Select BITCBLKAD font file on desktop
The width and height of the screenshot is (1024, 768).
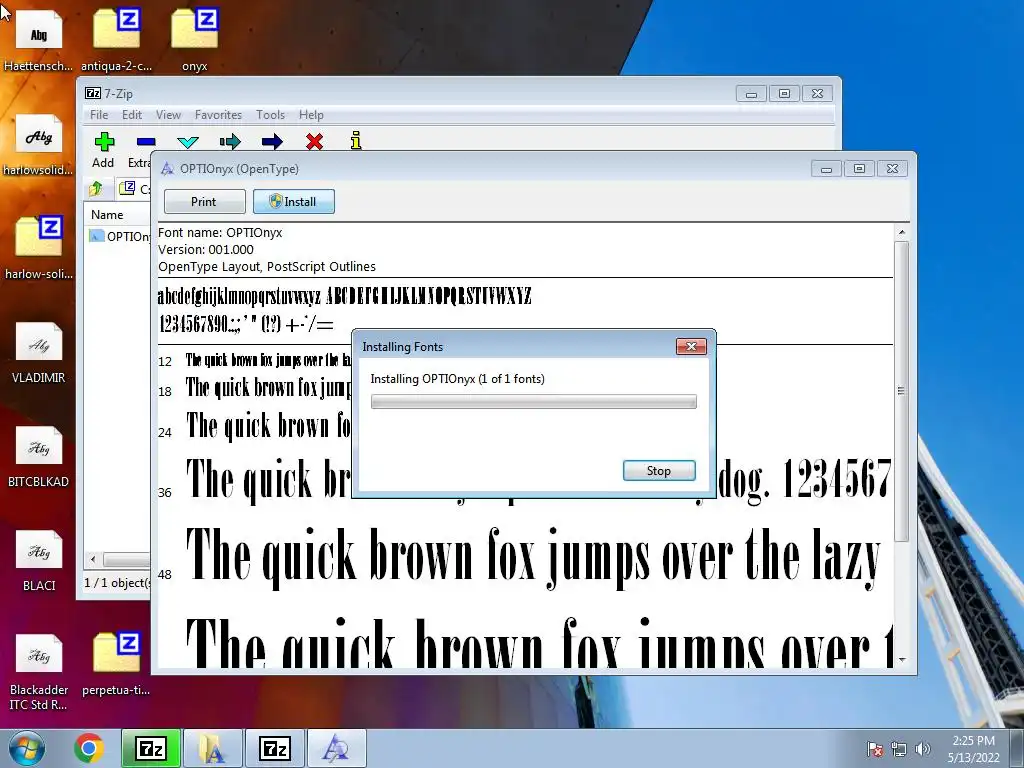(39, 456)
